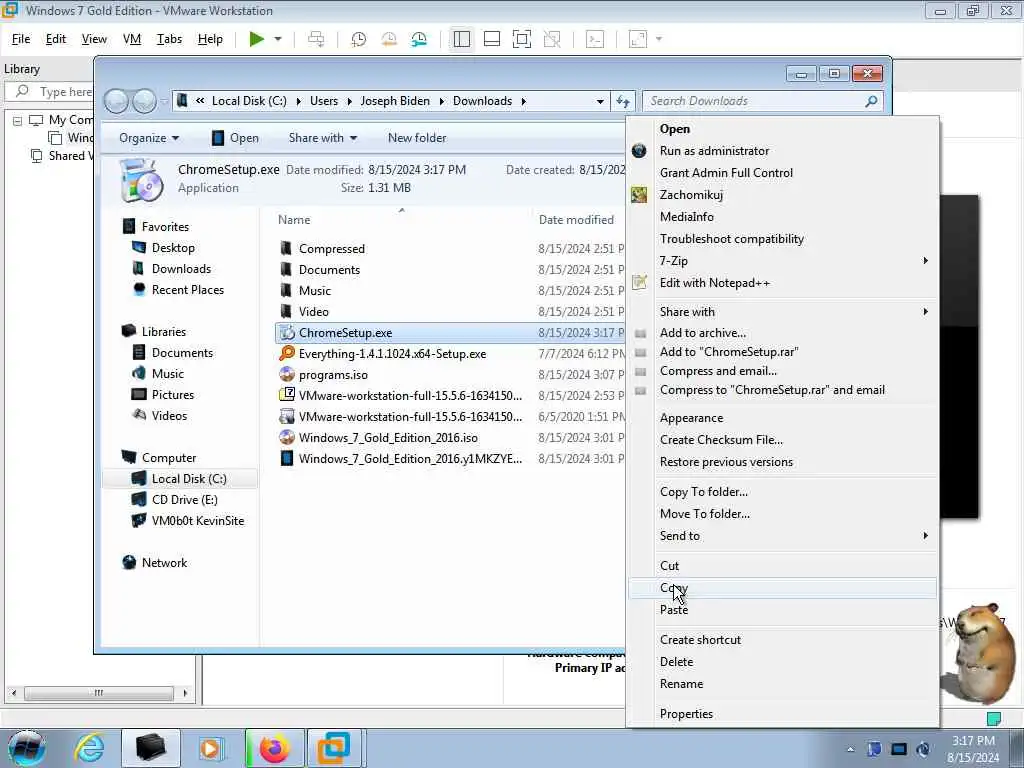Enter full screen mode icon
The height and width of the screenshot is (768, 1024).
click(522, 39)
